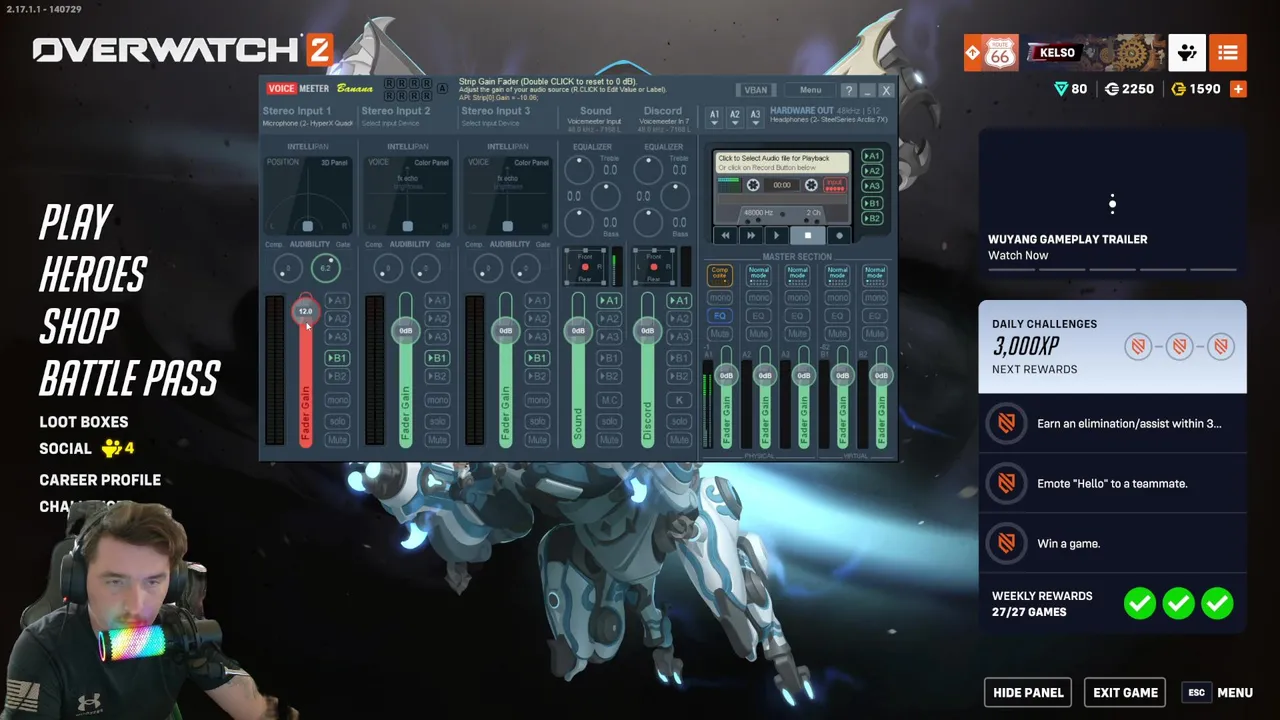
Task: Start cassette playback in Voicemeeter
Action: point(776,236)
